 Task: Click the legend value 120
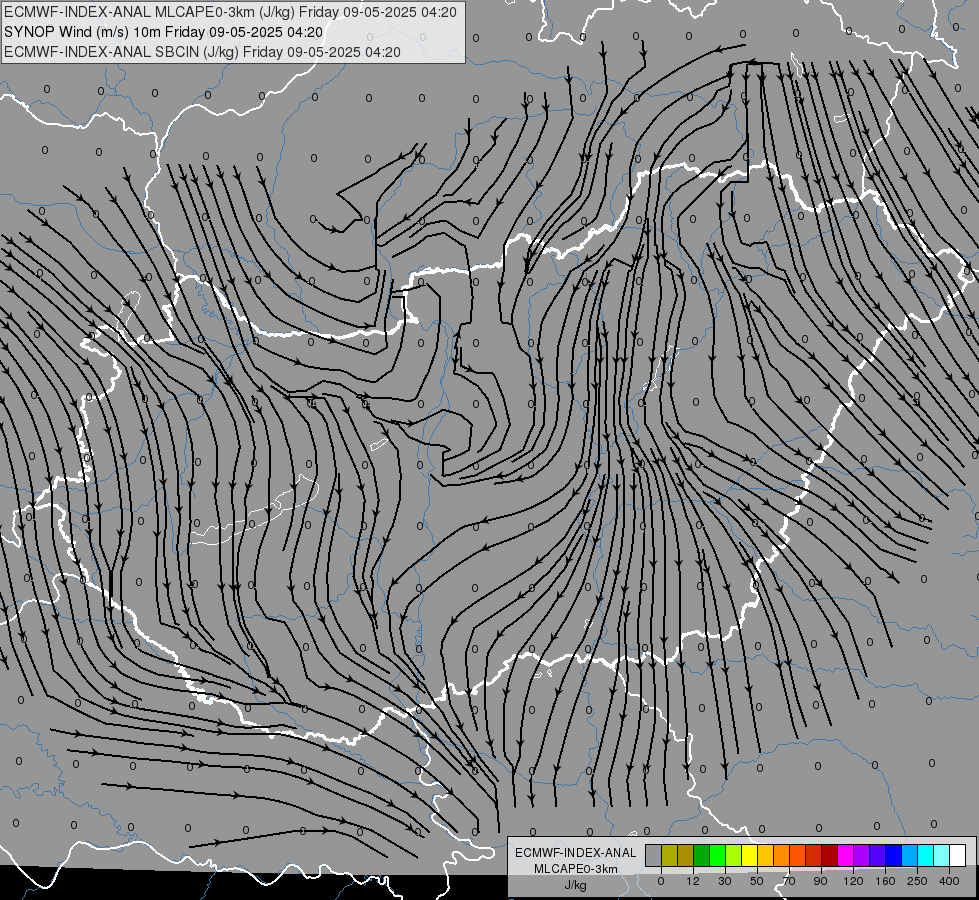click(x=854, y=881)
